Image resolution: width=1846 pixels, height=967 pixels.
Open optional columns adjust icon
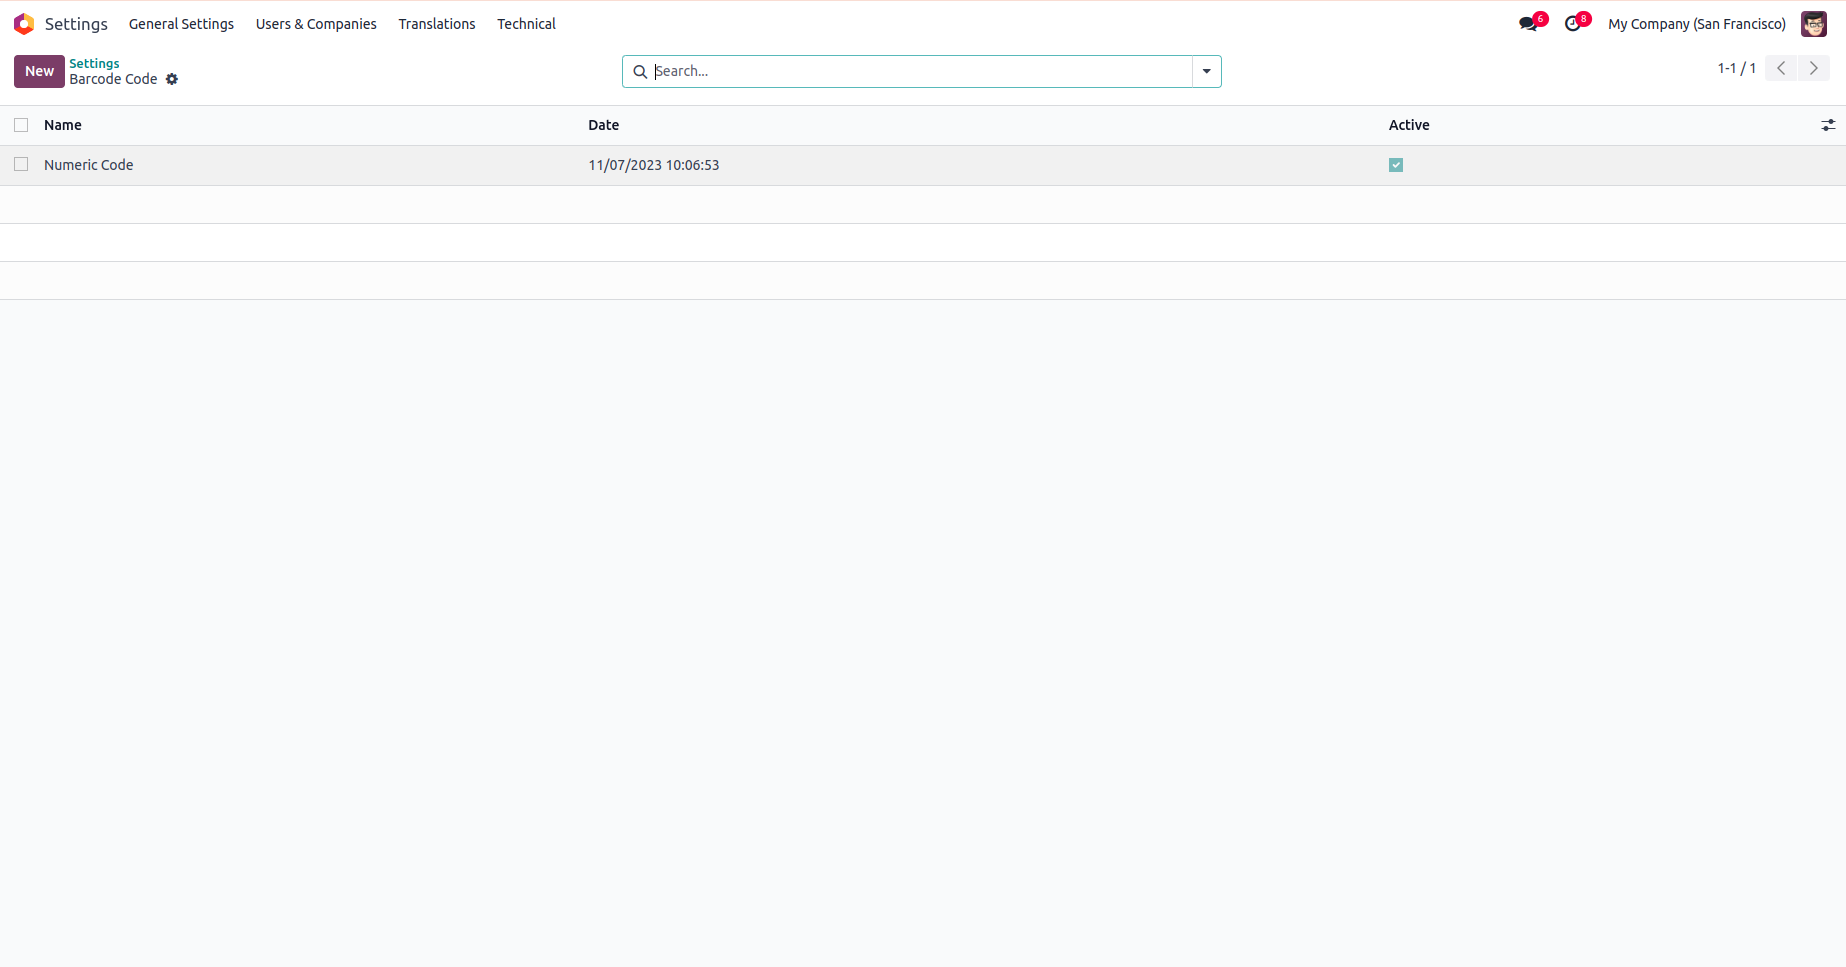pyautogui.click(x=1828, y=125)
